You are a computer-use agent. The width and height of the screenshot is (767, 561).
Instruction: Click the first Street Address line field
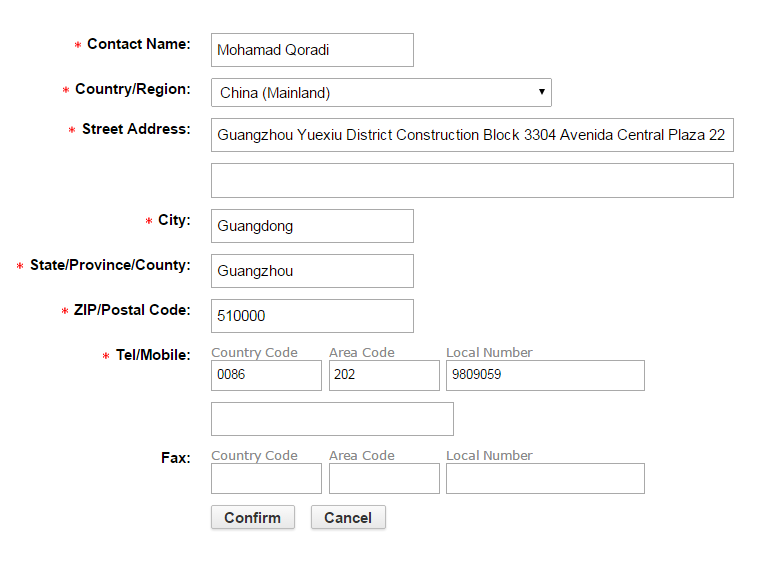coord(472,135)
